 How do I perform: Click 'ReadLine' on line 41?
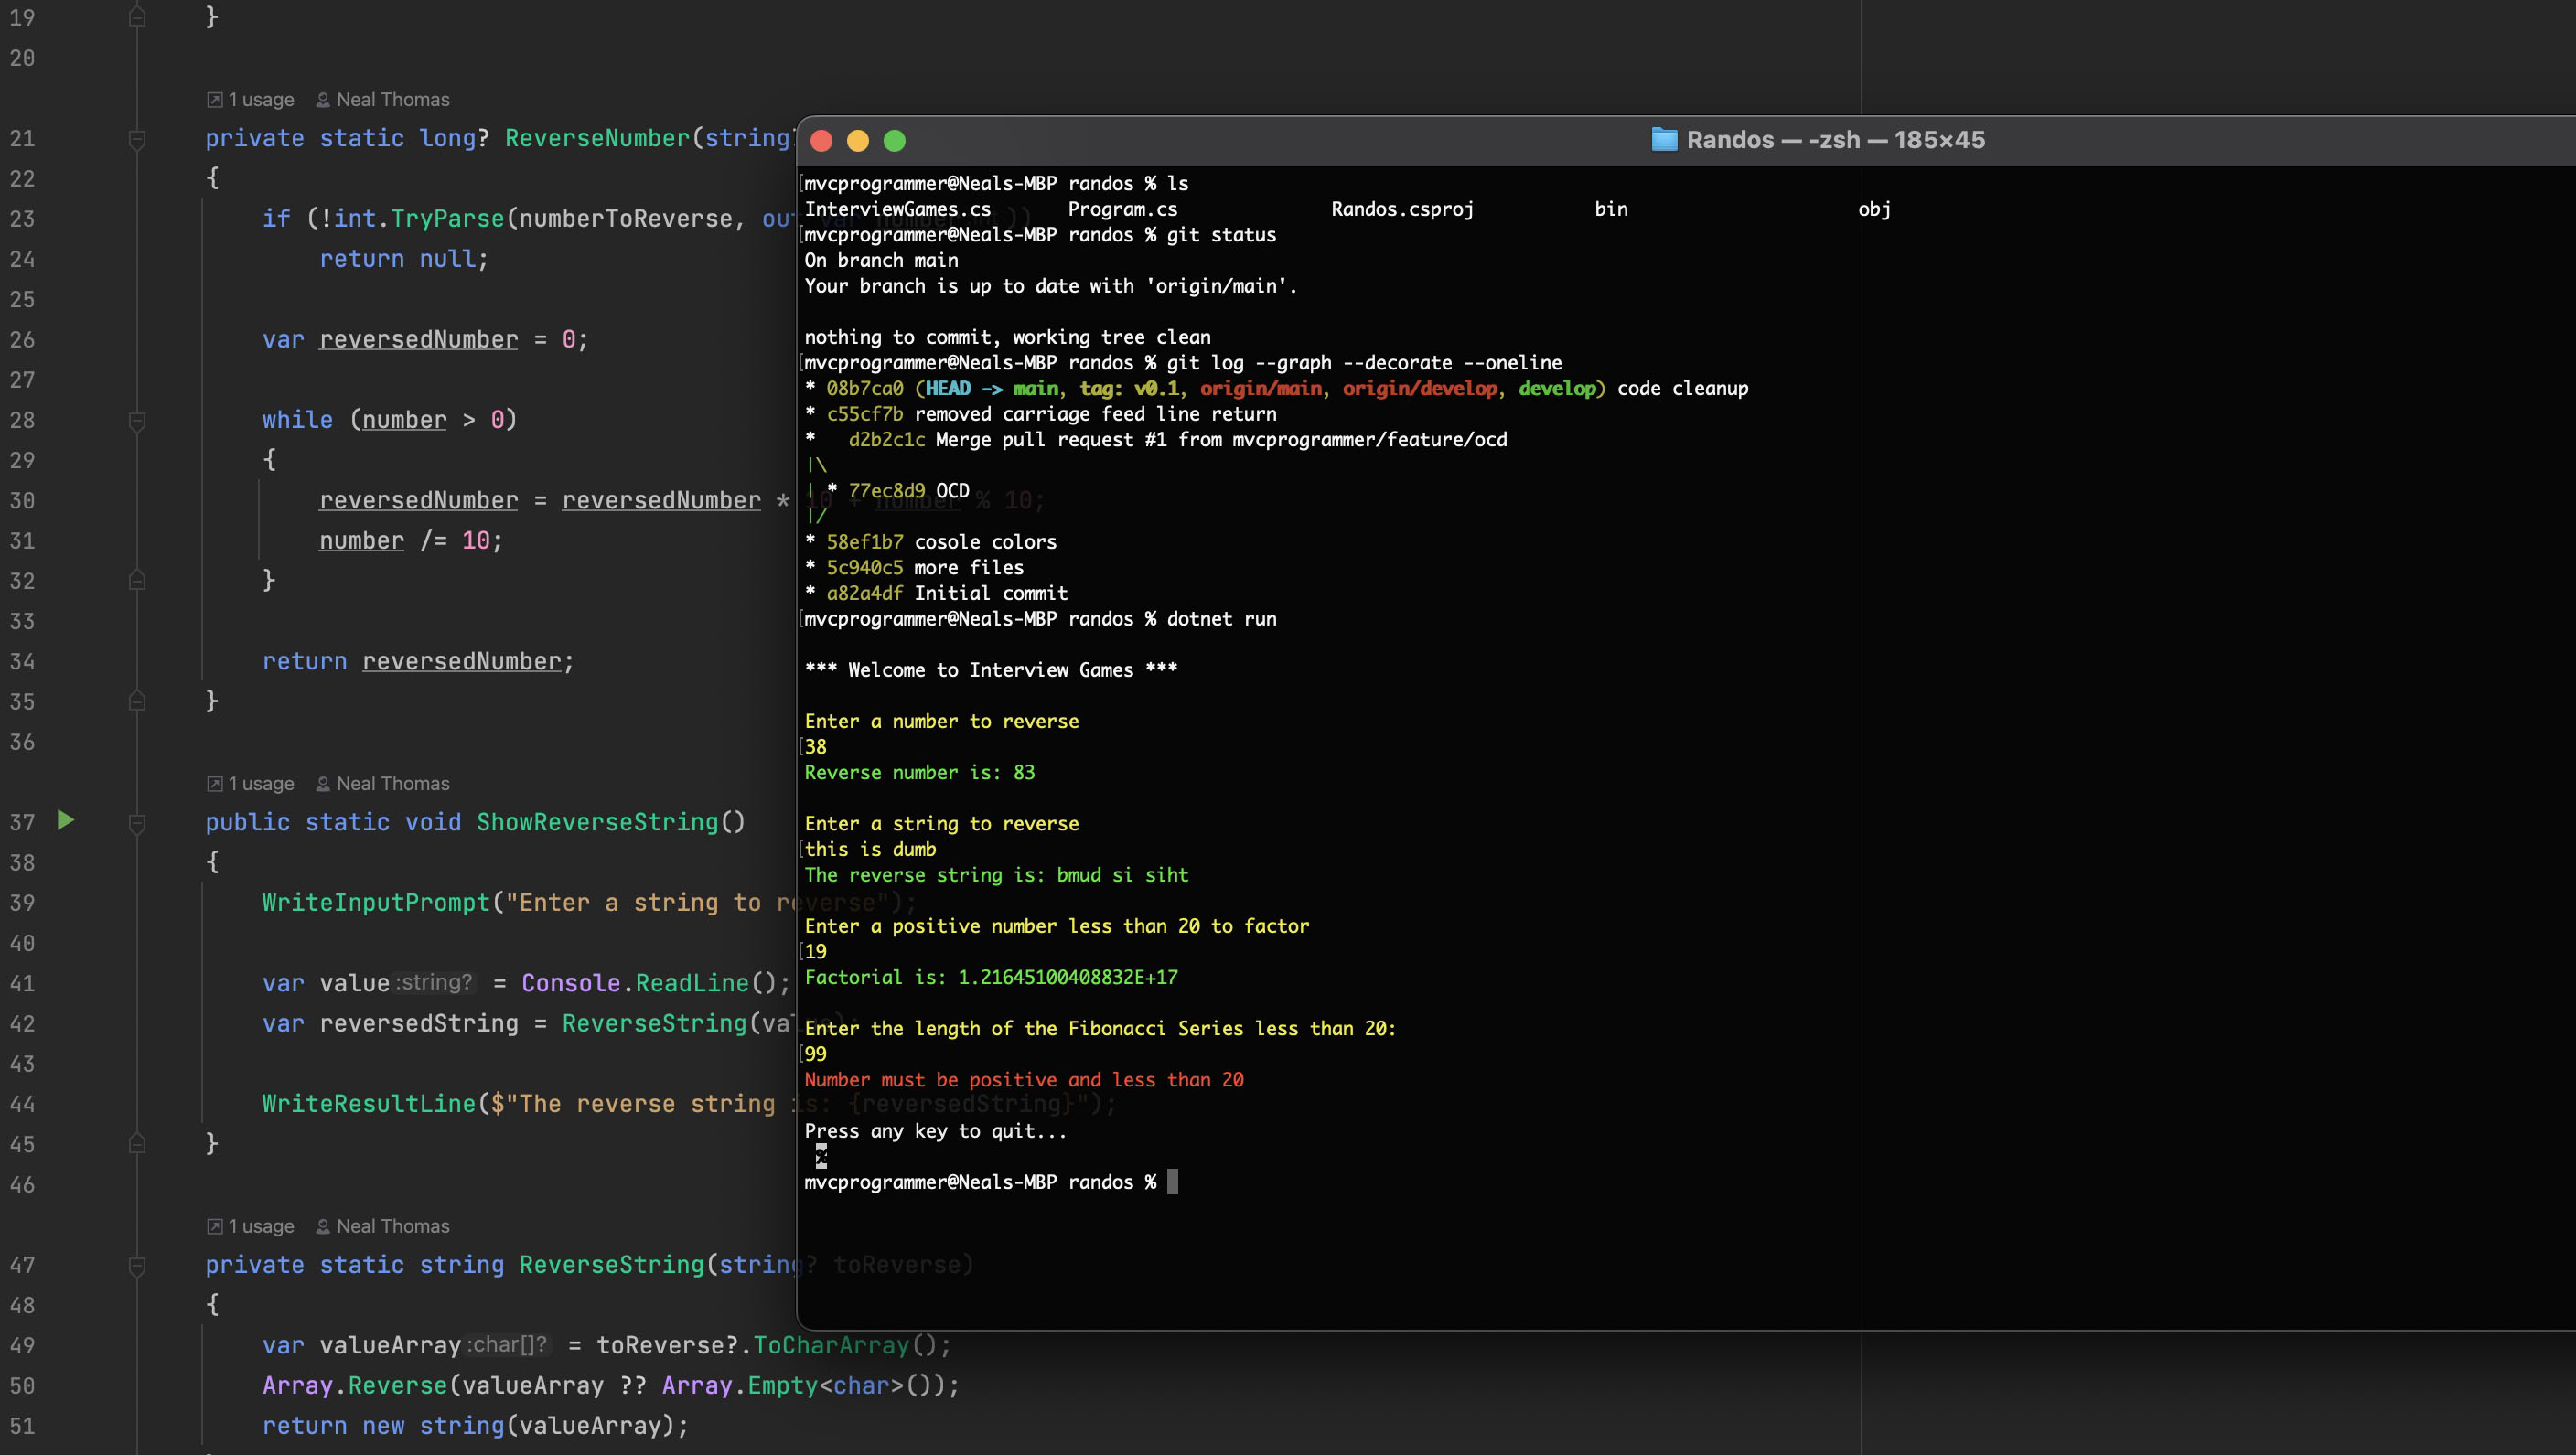click(x=692, y=984)
